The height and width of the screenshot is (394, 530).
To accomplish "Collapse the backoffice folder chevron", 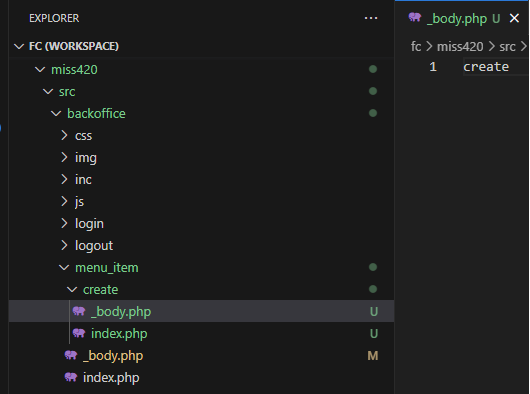I will tap(56, 114).
